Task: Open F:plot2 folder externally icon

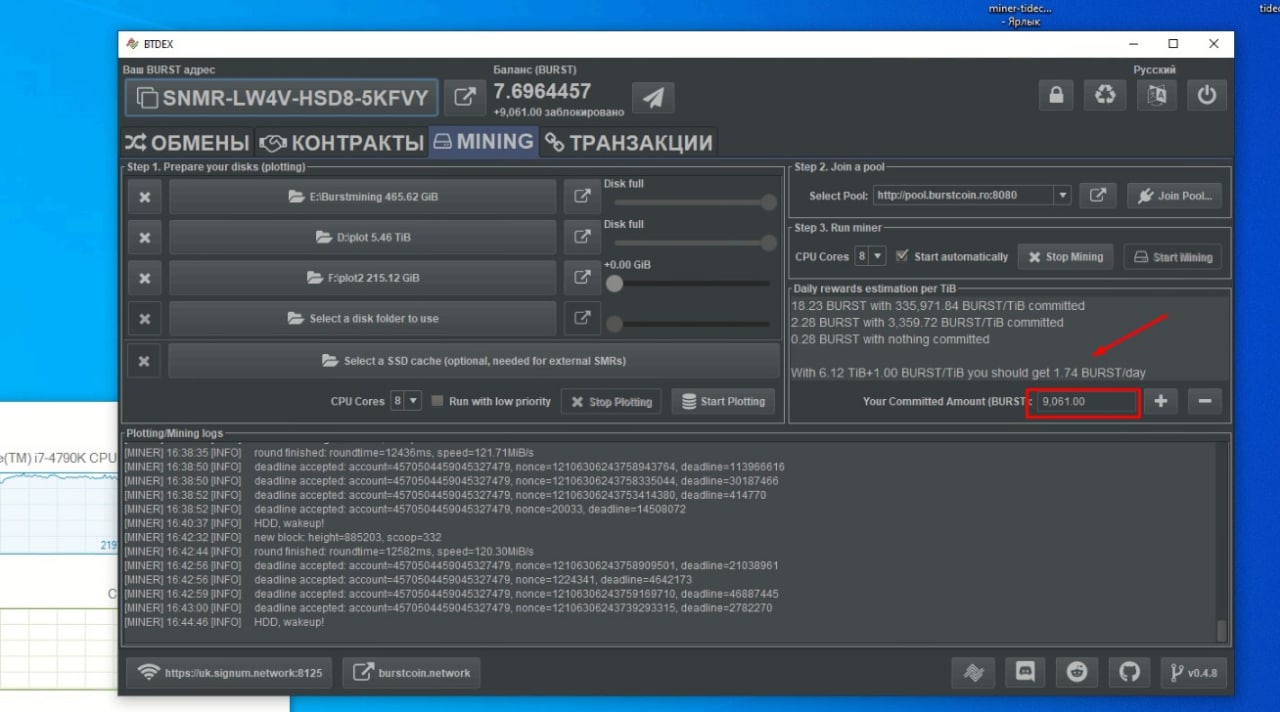Action: (x=581, y=278)
